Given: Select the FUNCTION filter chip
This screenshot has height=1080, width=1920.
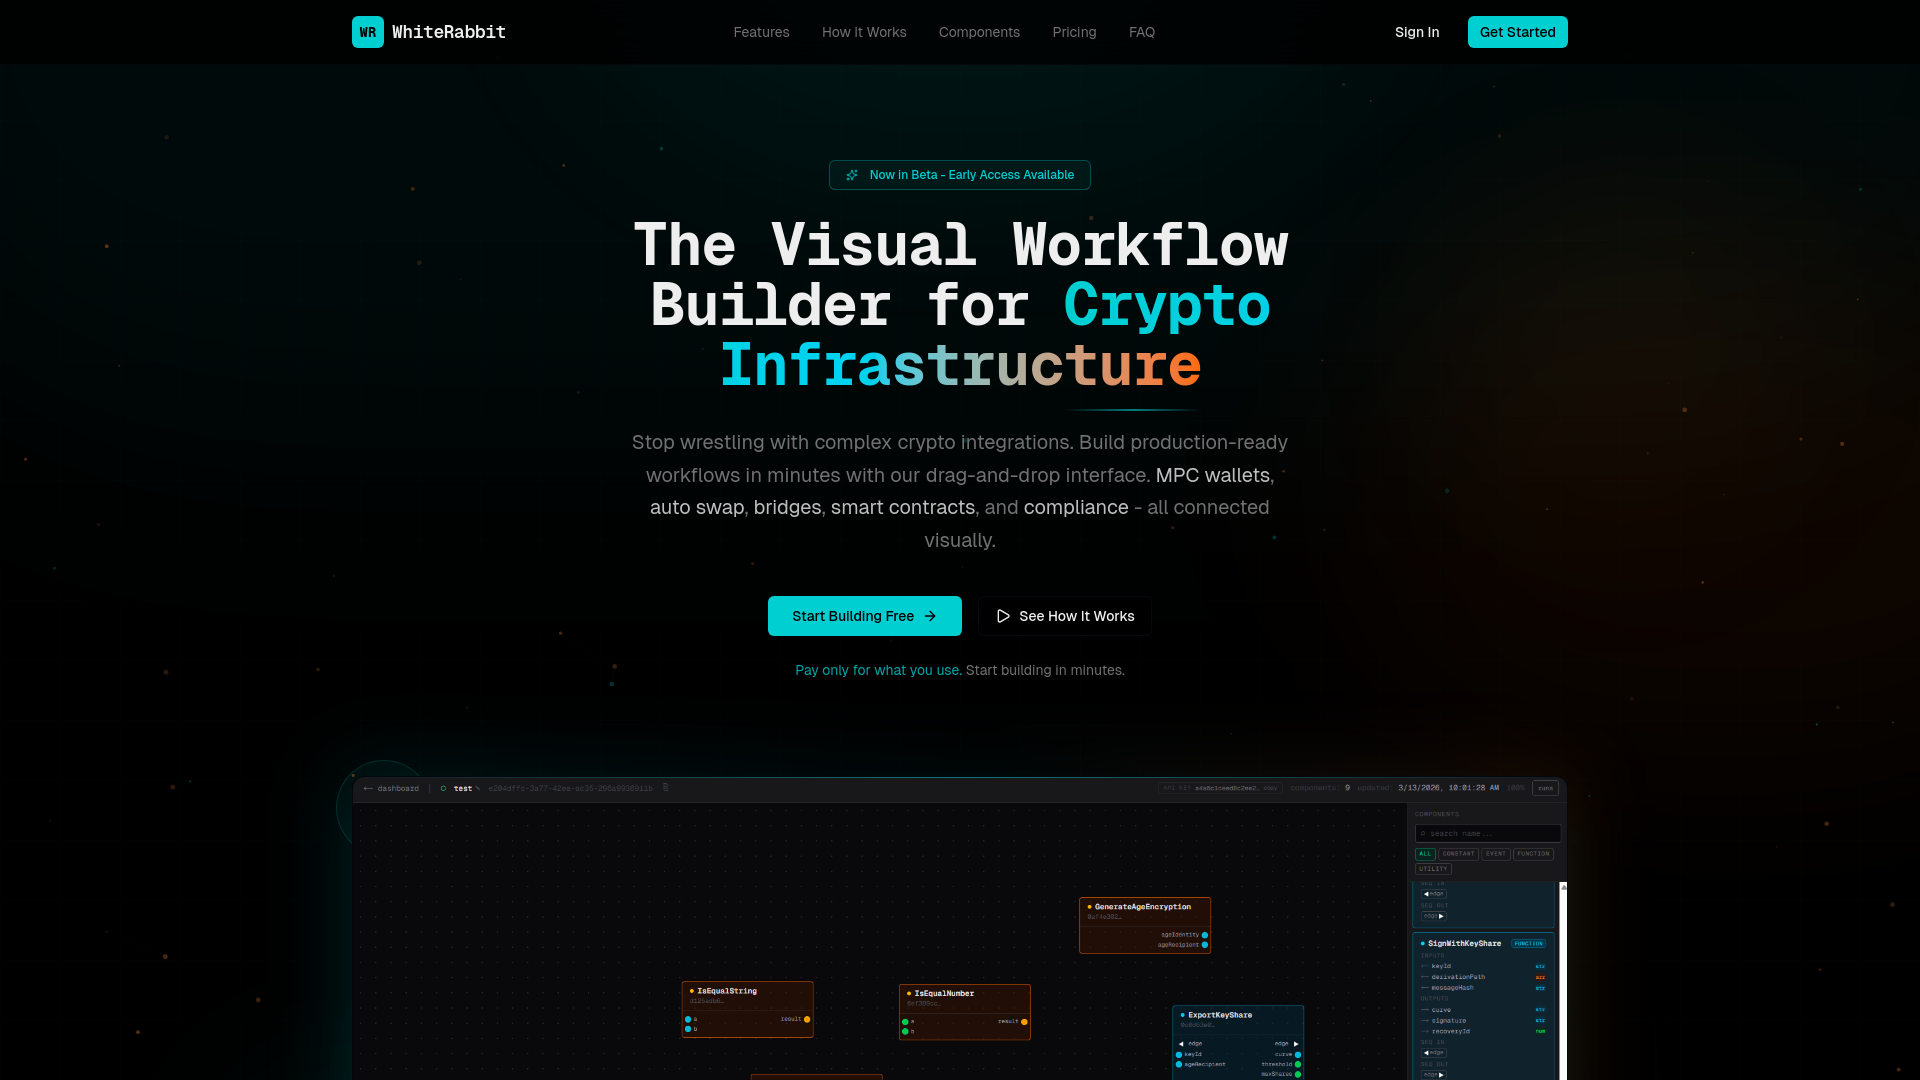Looking at the screenshot, I should [1533, 854].
